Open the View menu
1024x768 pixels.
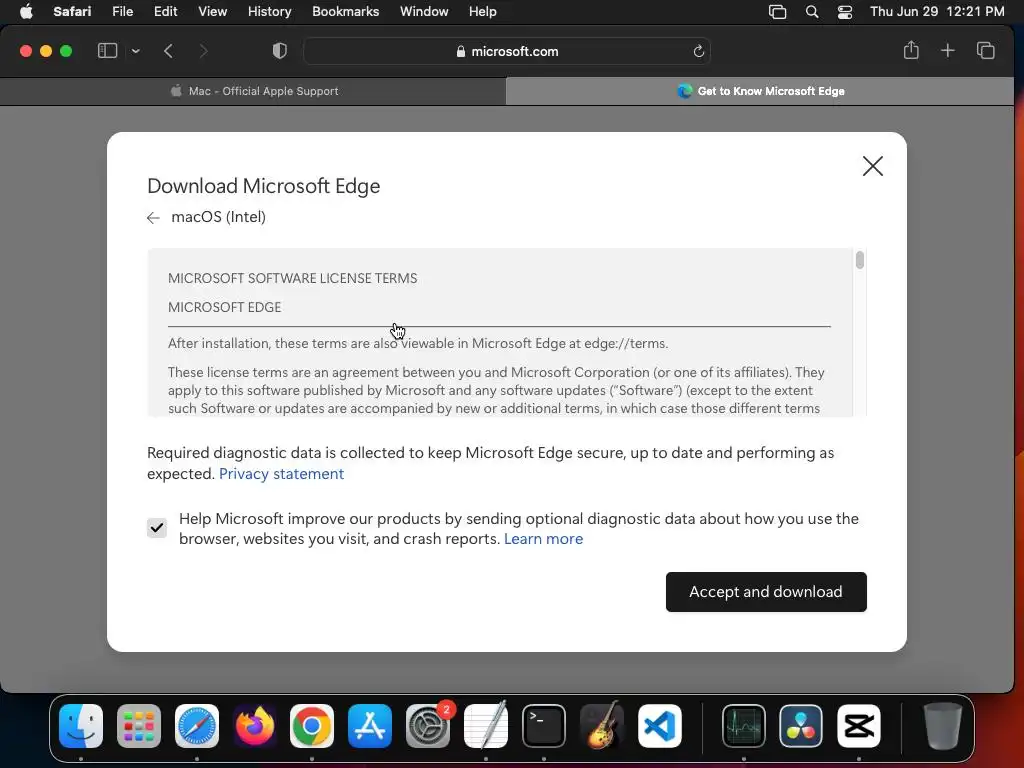[x=212, y=11]
